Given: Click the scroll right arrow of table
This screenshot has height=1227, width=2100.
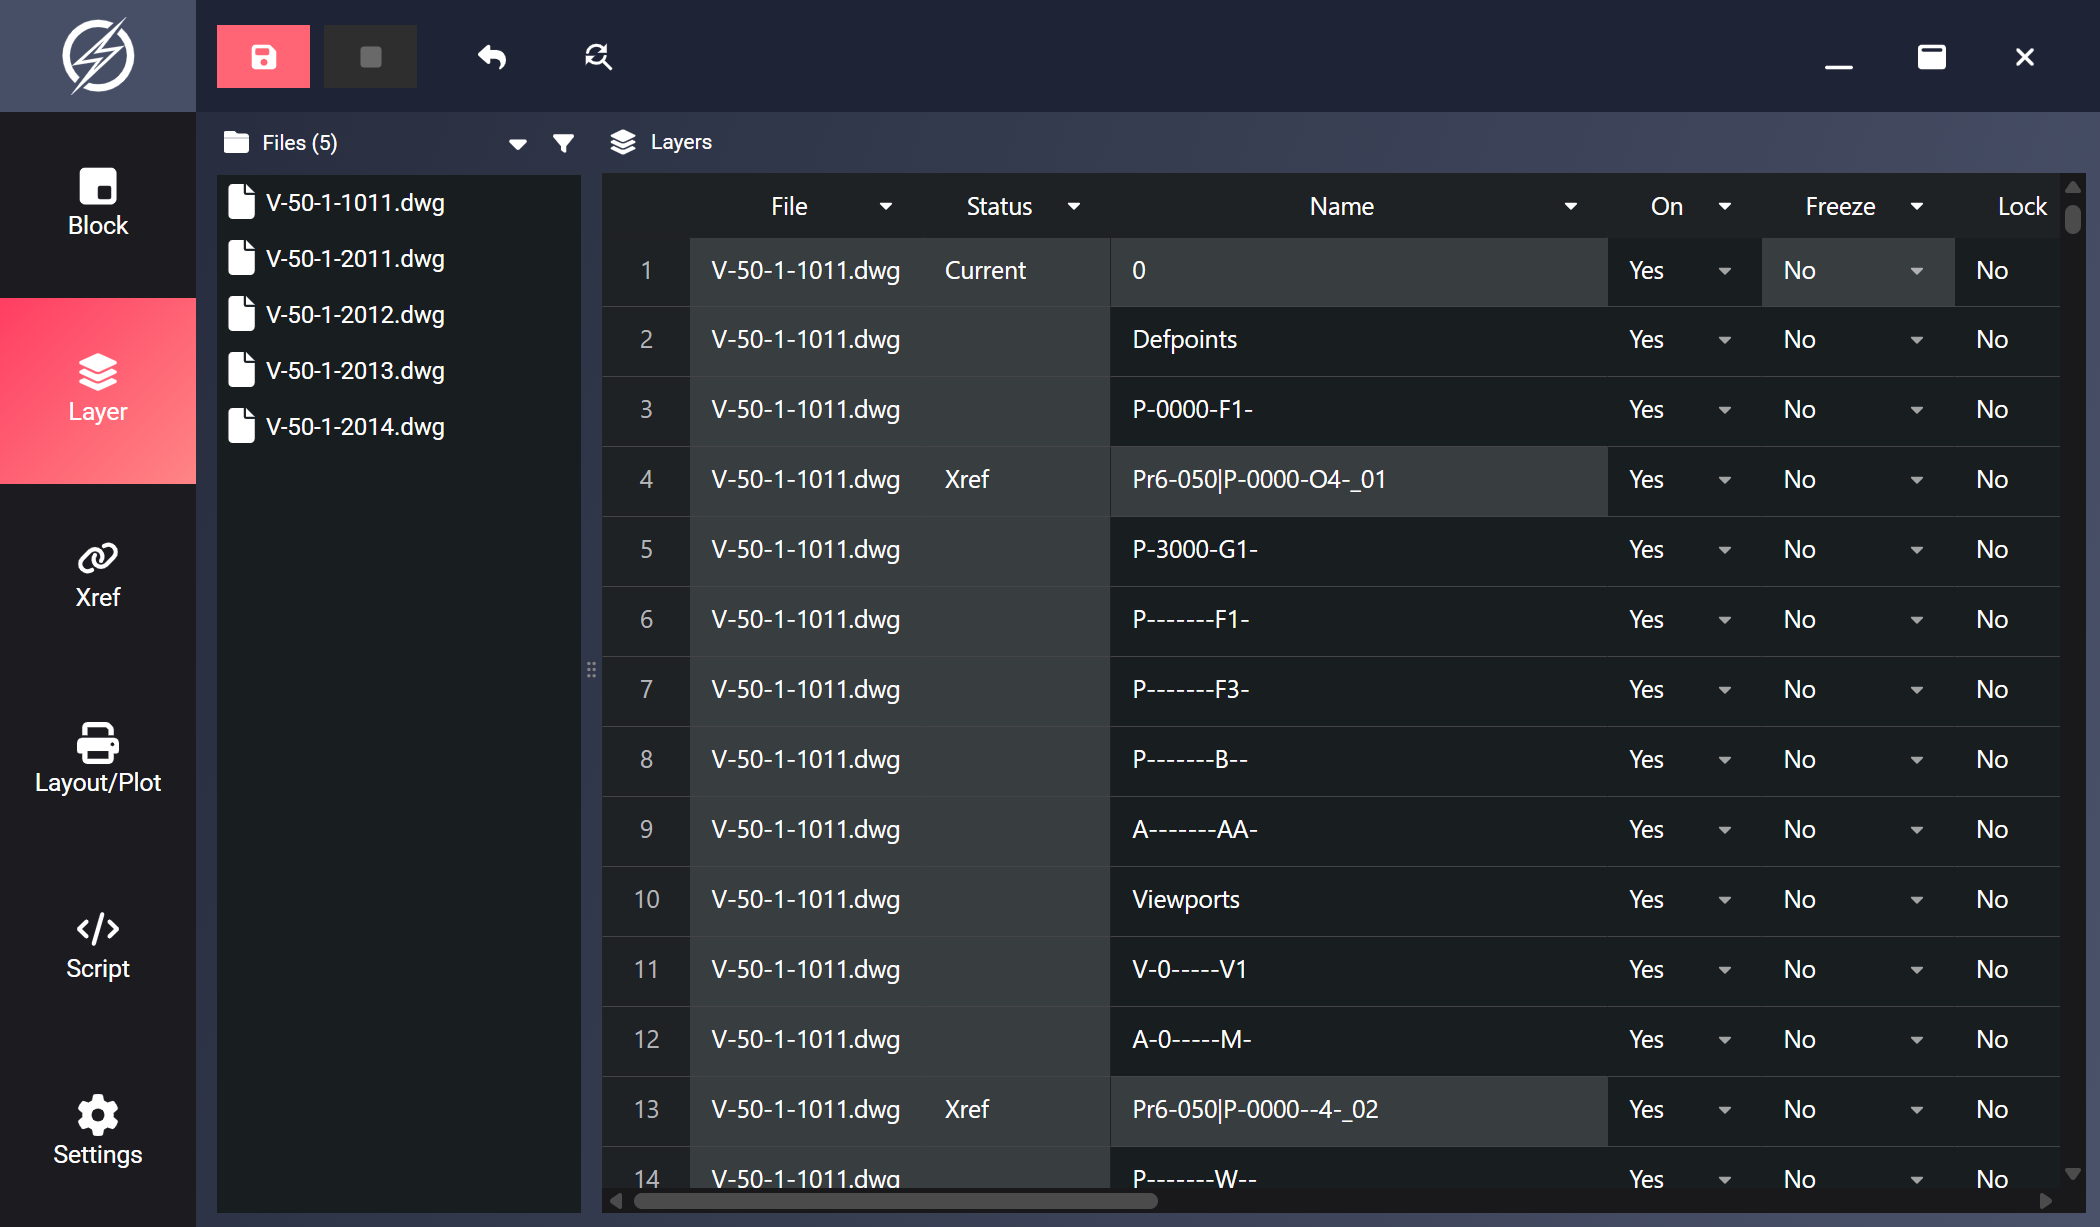Looking at the screenshot, I should 2046,1201.
